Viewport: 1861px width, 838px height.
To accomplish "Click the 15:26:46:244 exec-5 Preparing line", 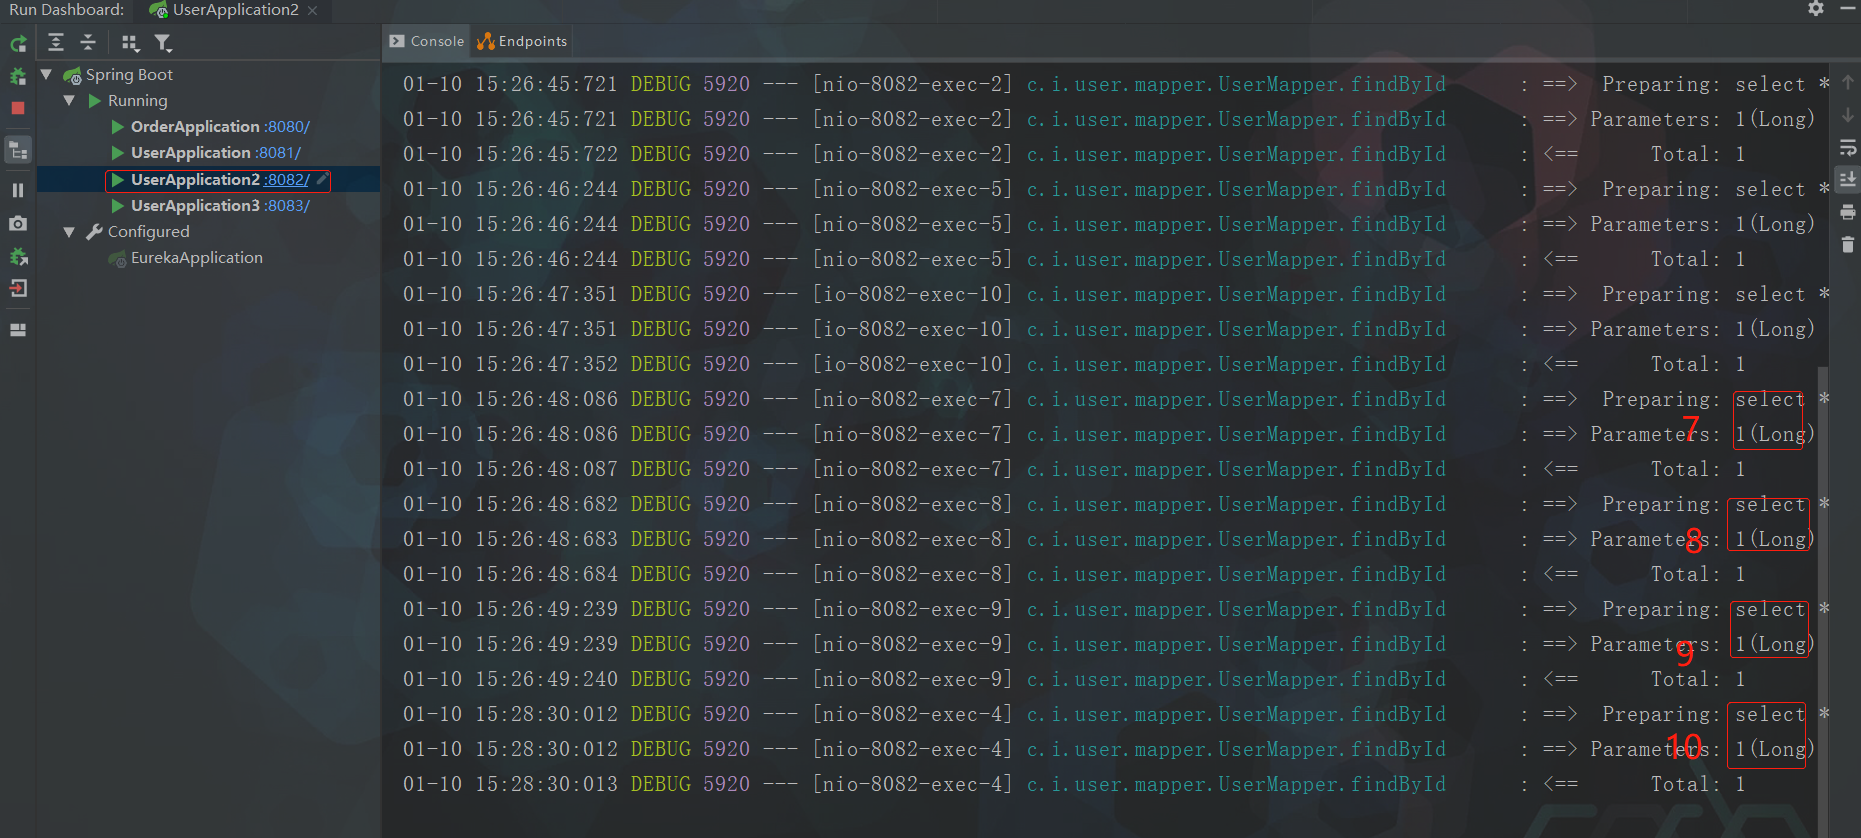I will point(1116,189).
